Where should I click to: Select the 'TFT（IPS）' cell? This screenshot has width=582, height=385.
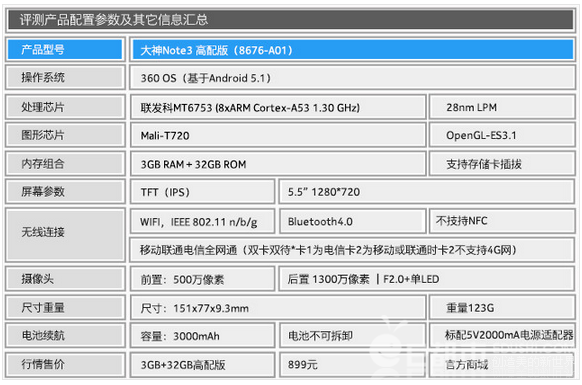(202, 192)
